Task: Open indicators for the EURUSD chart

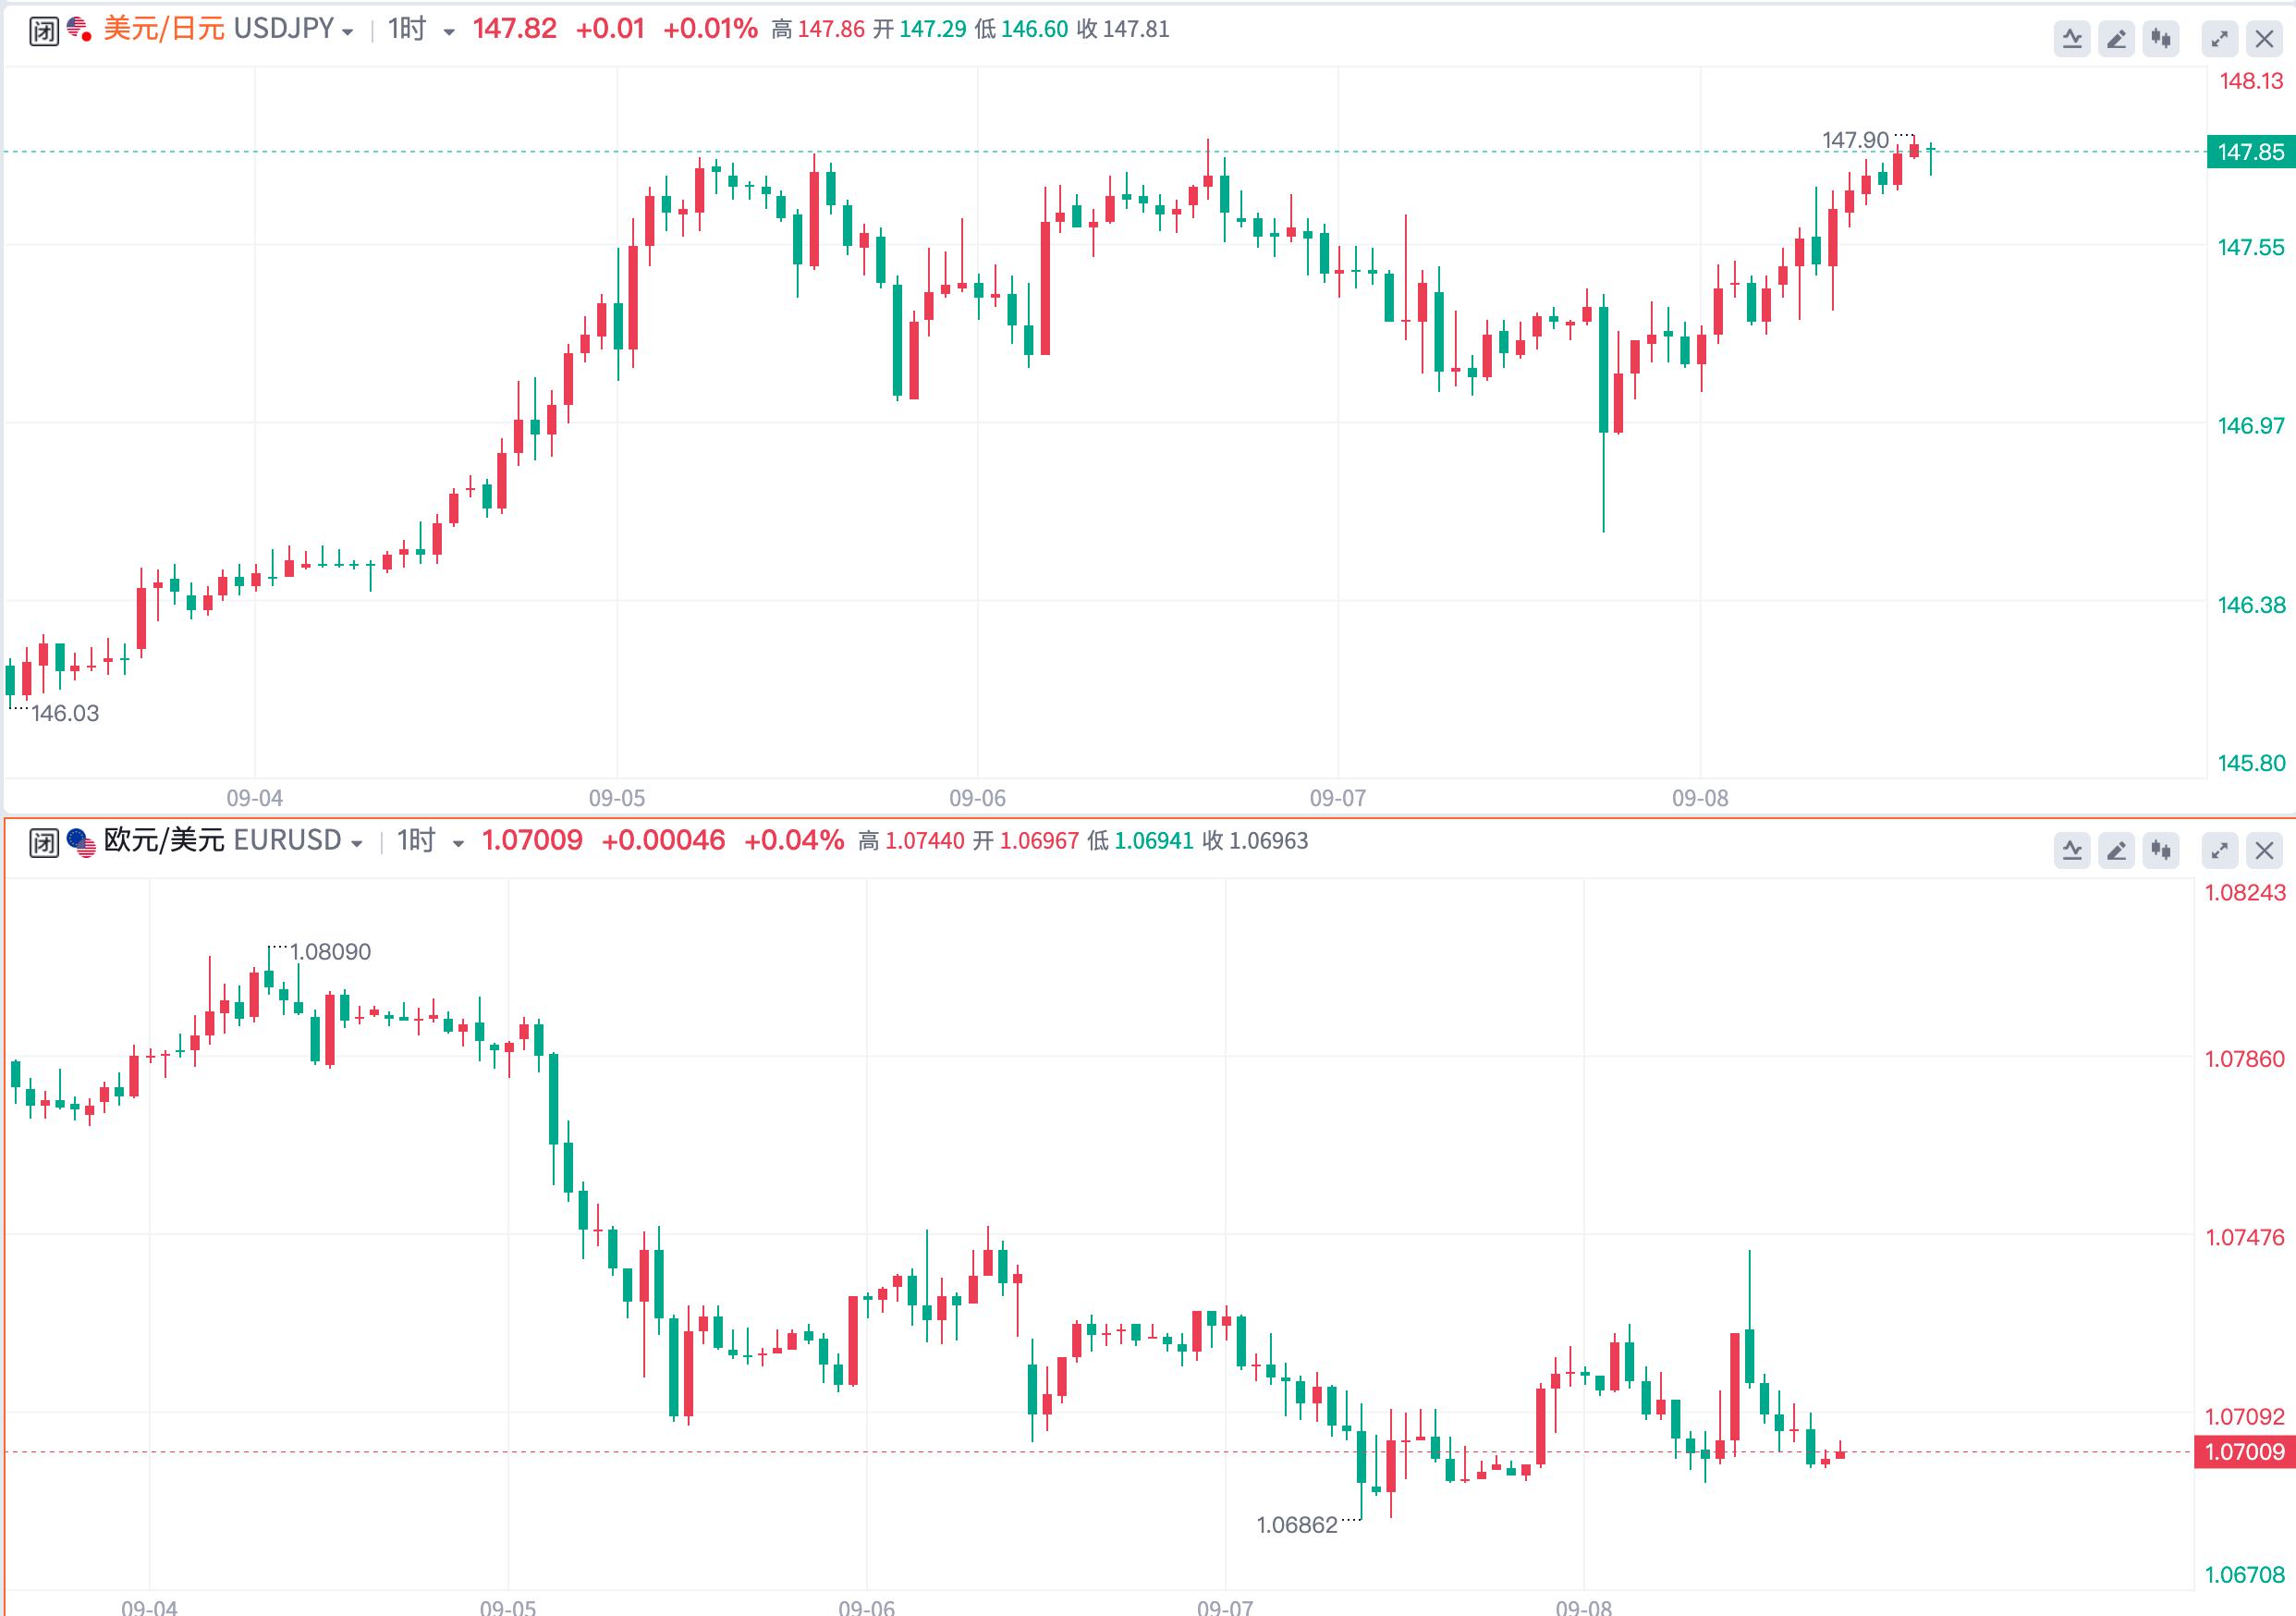Action: coord(2072,851)
